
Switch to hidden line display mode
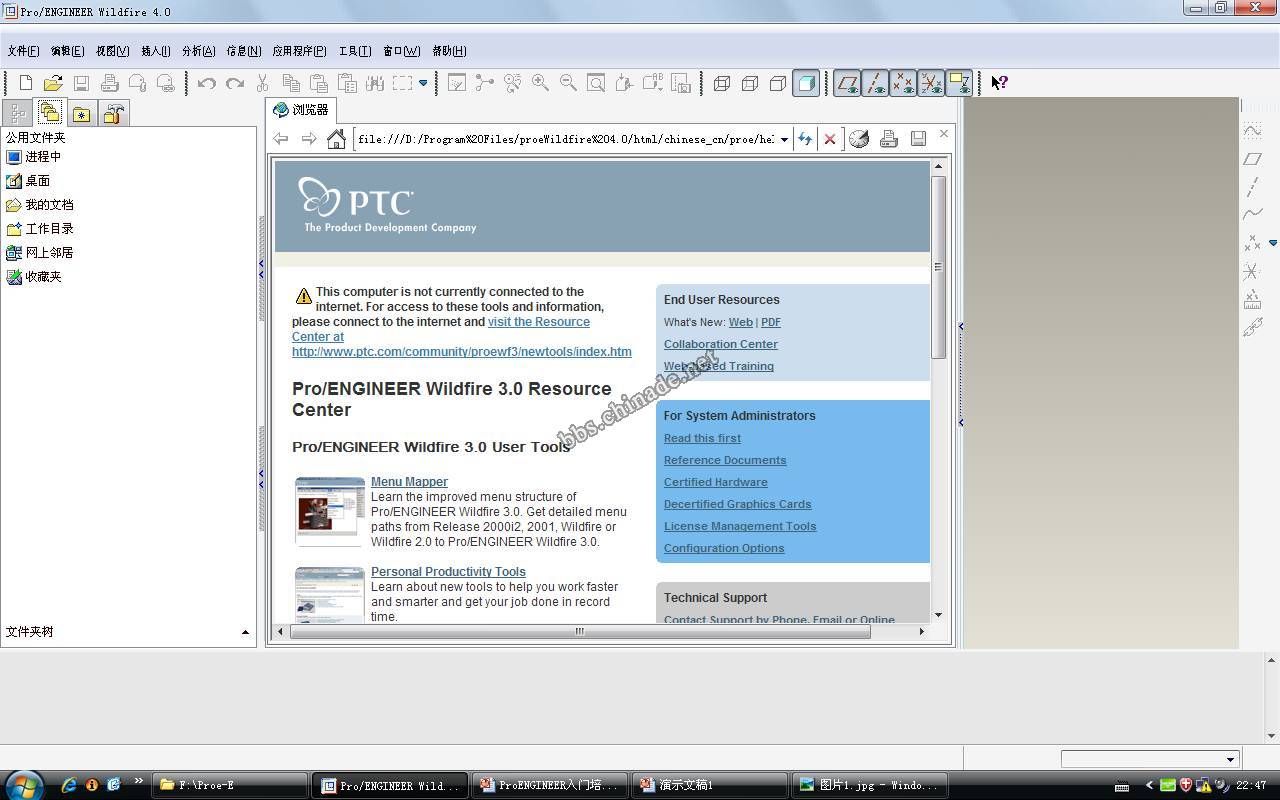pos(750,83)
